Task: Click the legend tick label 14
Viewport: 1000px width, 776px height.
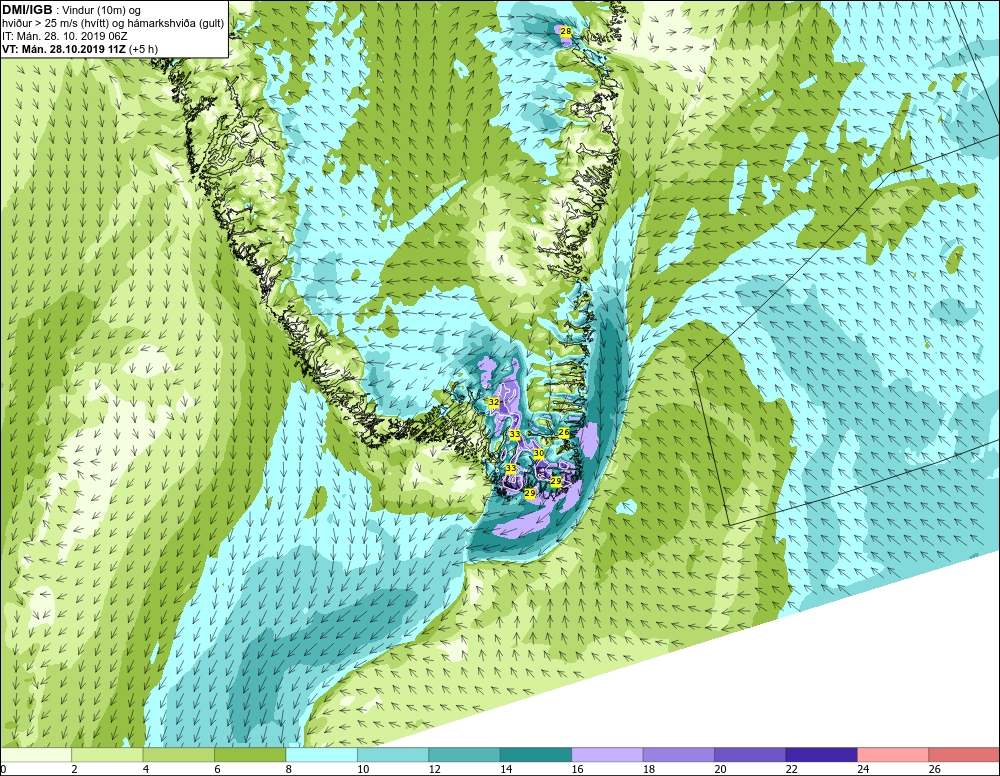Action: [506, 770]
